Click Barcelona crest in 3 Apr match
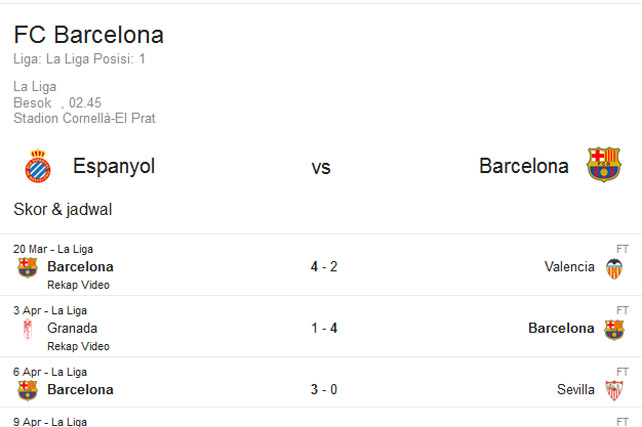The height and width of the screenshot is (427, 642). click(614, 330)
